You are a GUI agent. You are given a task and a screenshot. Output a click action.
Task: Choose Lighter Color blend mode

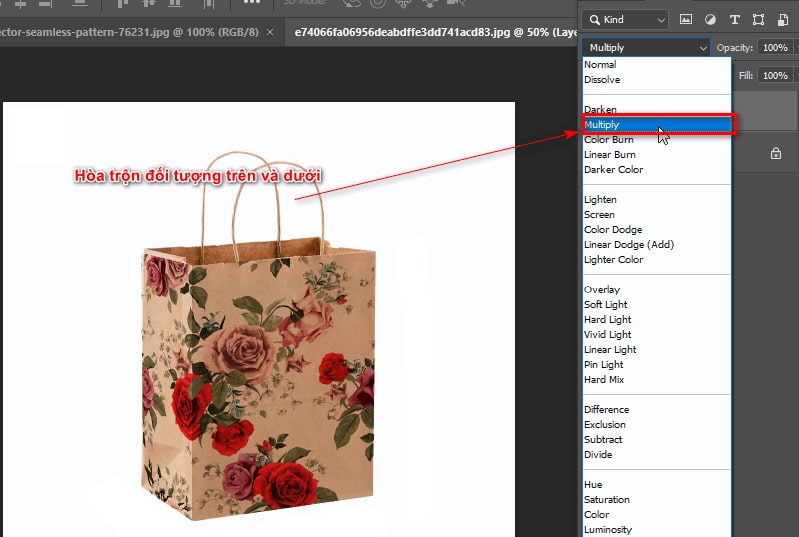coord(657,259)
